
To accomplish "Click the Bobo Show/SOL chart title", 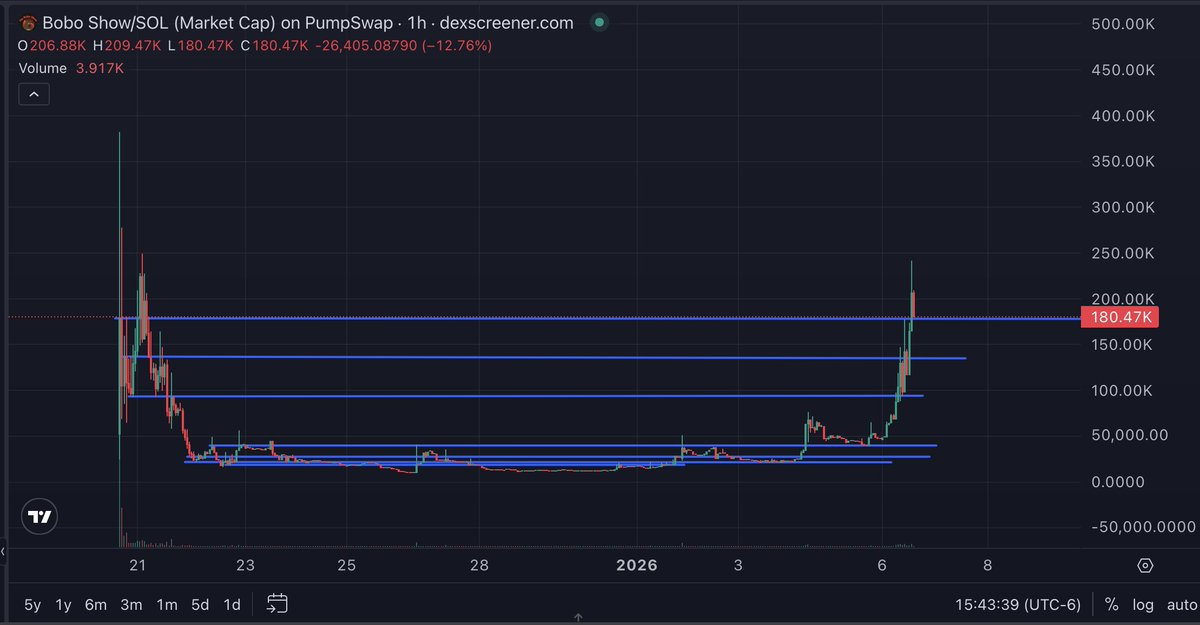I will tap(309, 23).
